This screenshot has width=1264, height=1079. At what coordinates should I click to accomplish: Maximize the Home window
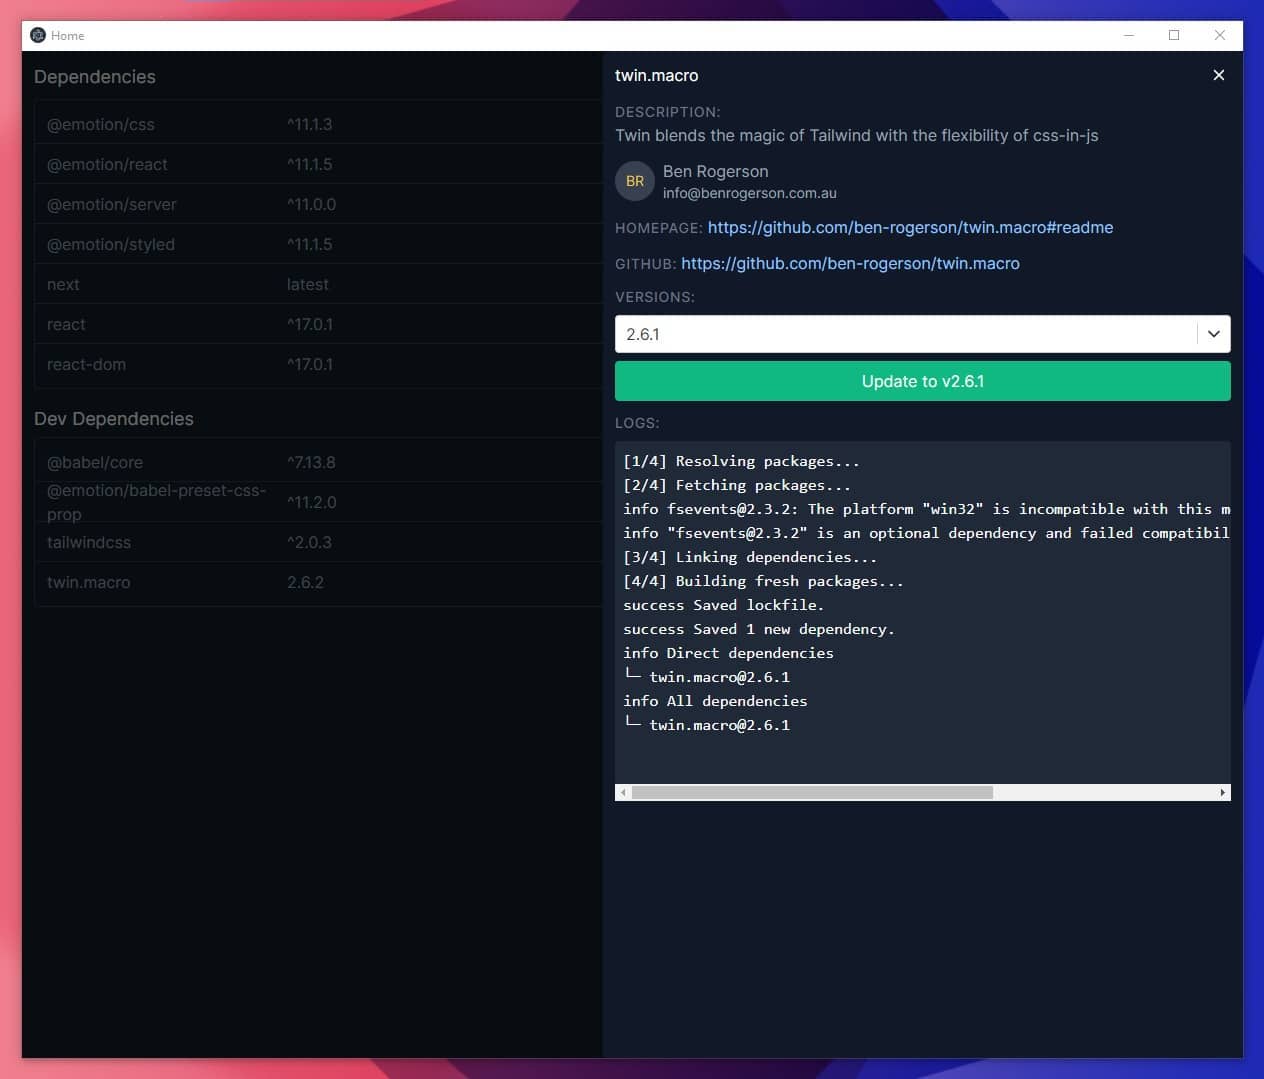(x=1174, y=35)
